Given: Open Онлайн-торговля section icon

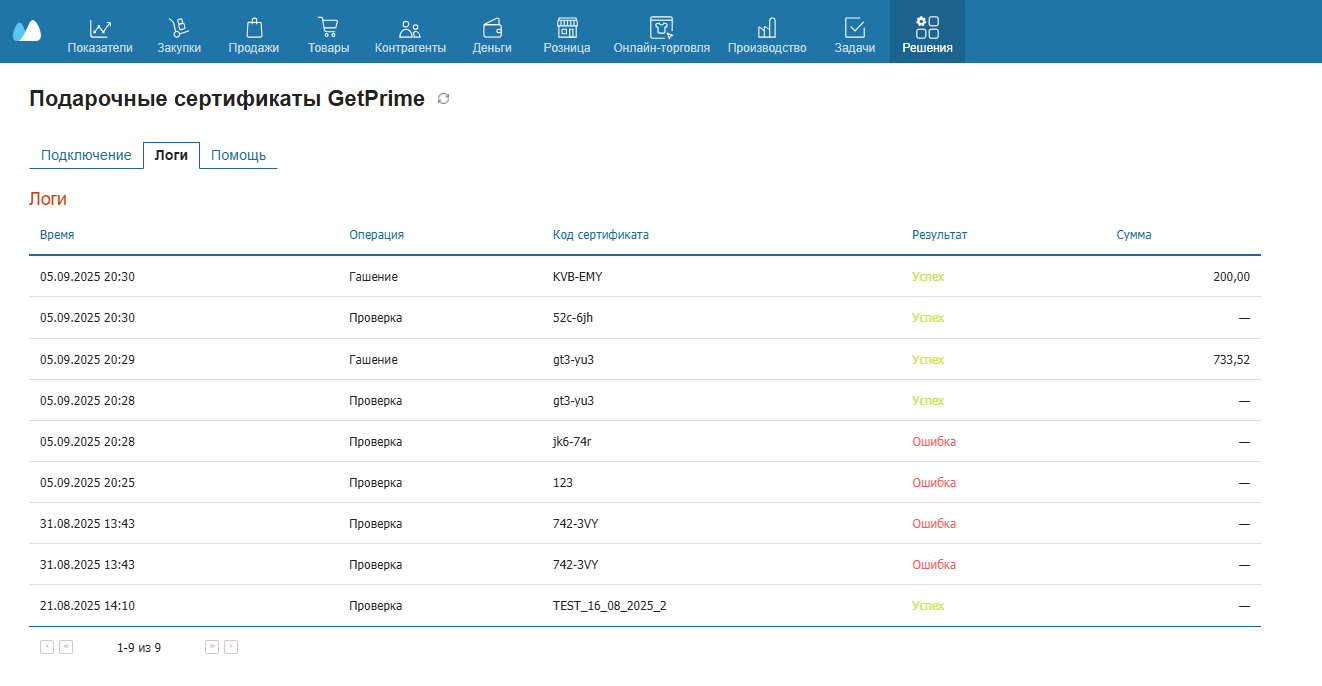Looking at the screenshot, I should pos(661,28).
